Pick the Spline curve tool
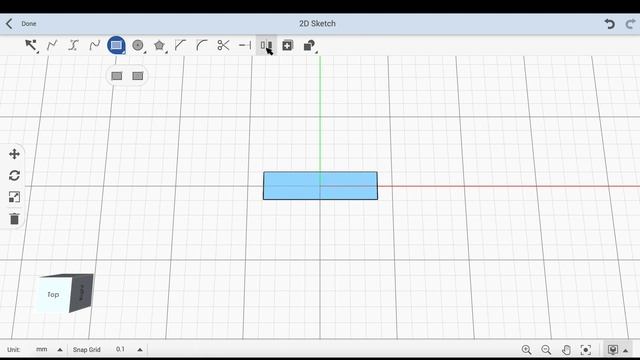The height and width of the screenshot is (360, 640). coord(95,45)
